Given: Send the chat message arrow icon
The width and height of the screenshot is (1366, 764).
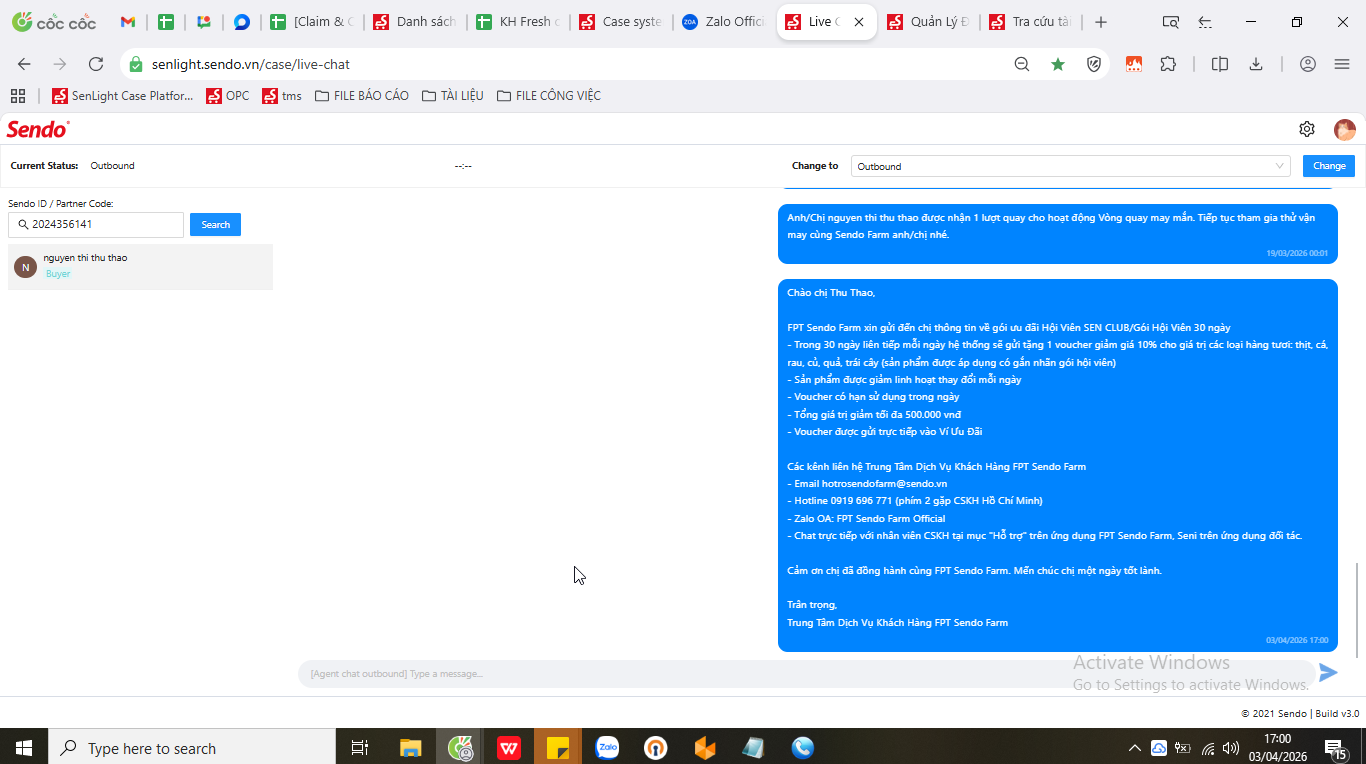Looking at the screenshot, I should point(1328,673).
